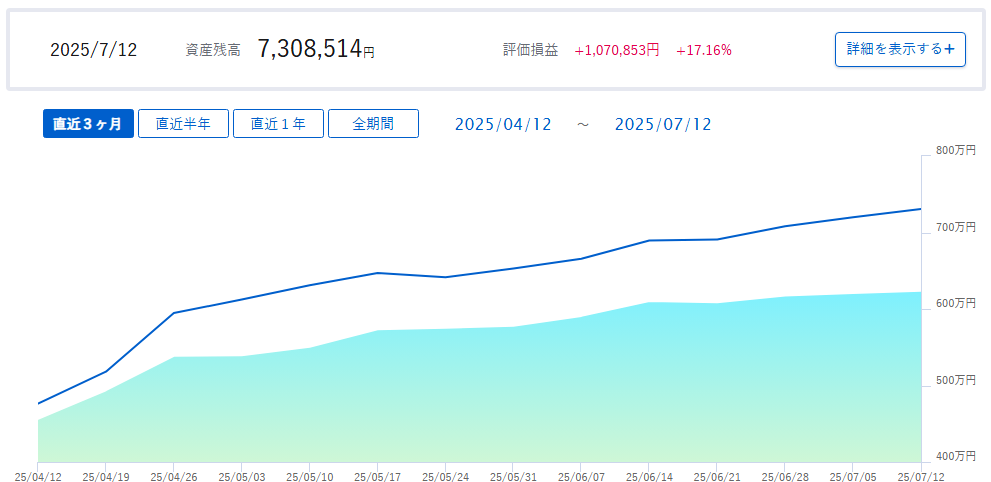Click the 600万円 axis label
Image resolution: width=991 pixels, height=482 pixels.
[956, 303]
